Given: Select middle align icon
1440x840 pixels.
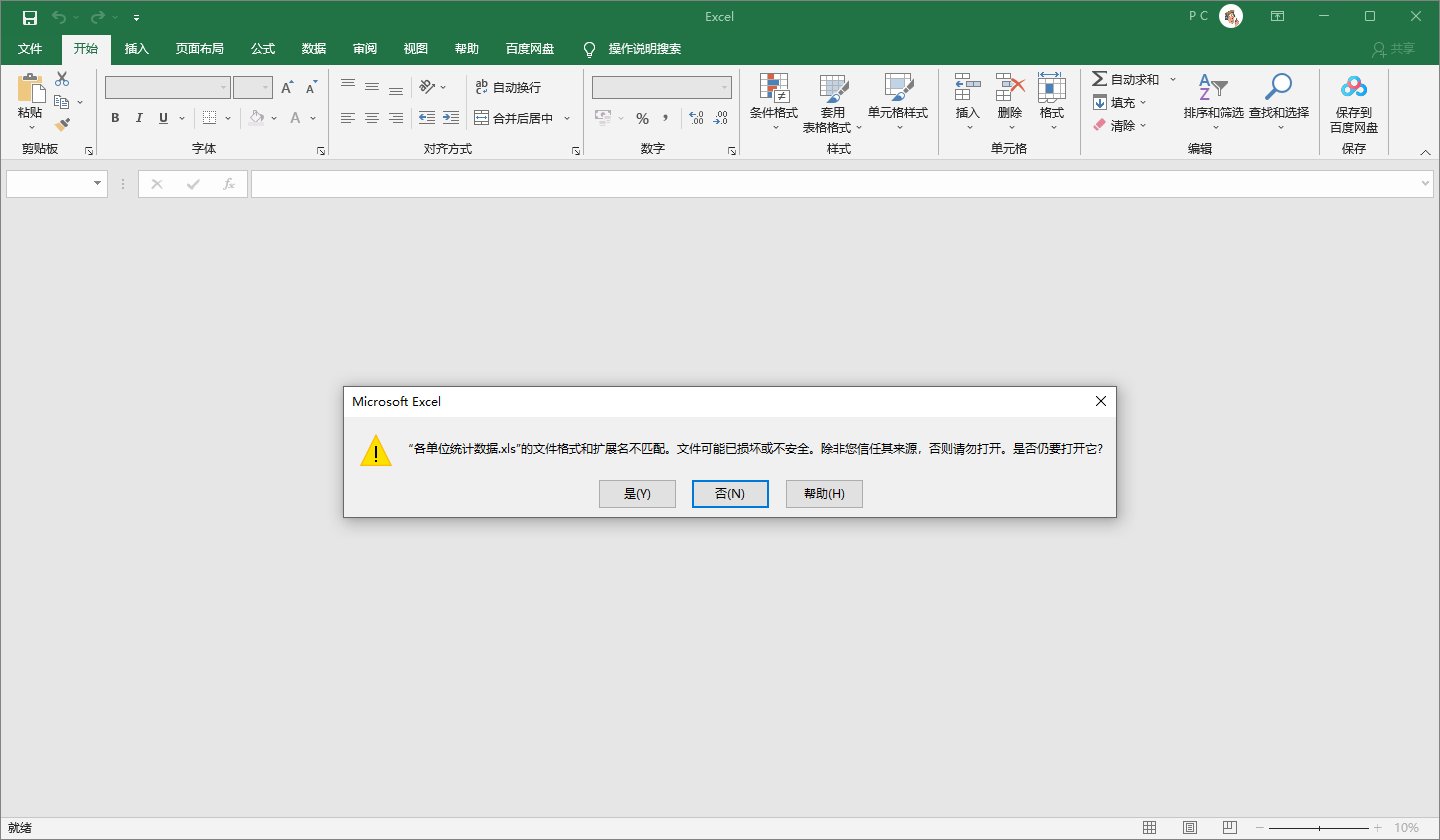Looking at the screenshot, I should pos(372,87).
